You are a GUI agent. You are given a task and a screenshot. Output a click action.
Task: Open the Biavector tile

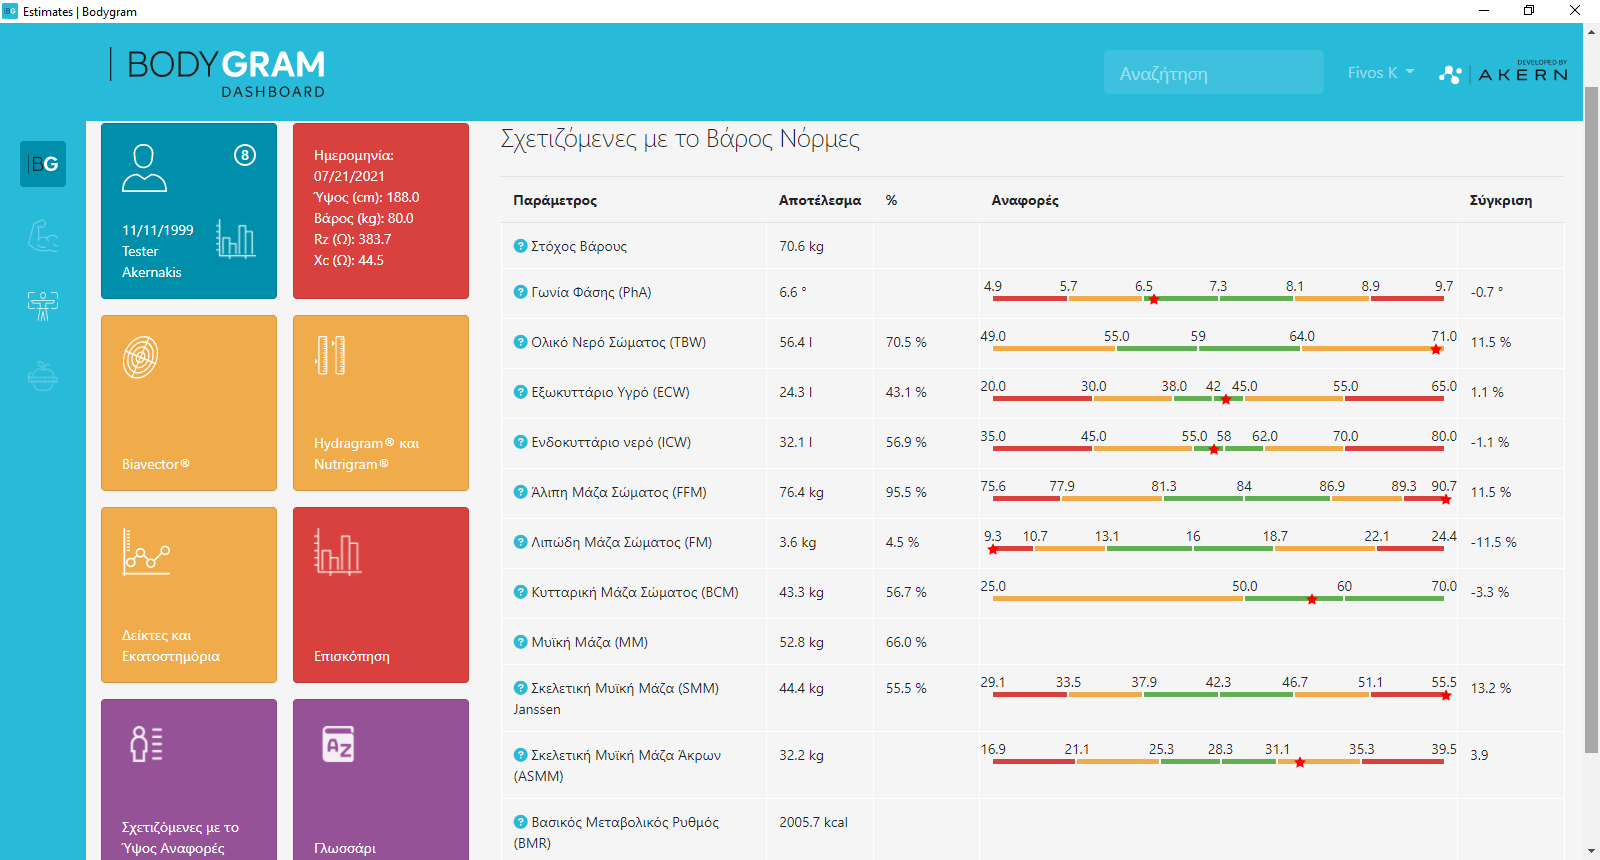[189, 403]
